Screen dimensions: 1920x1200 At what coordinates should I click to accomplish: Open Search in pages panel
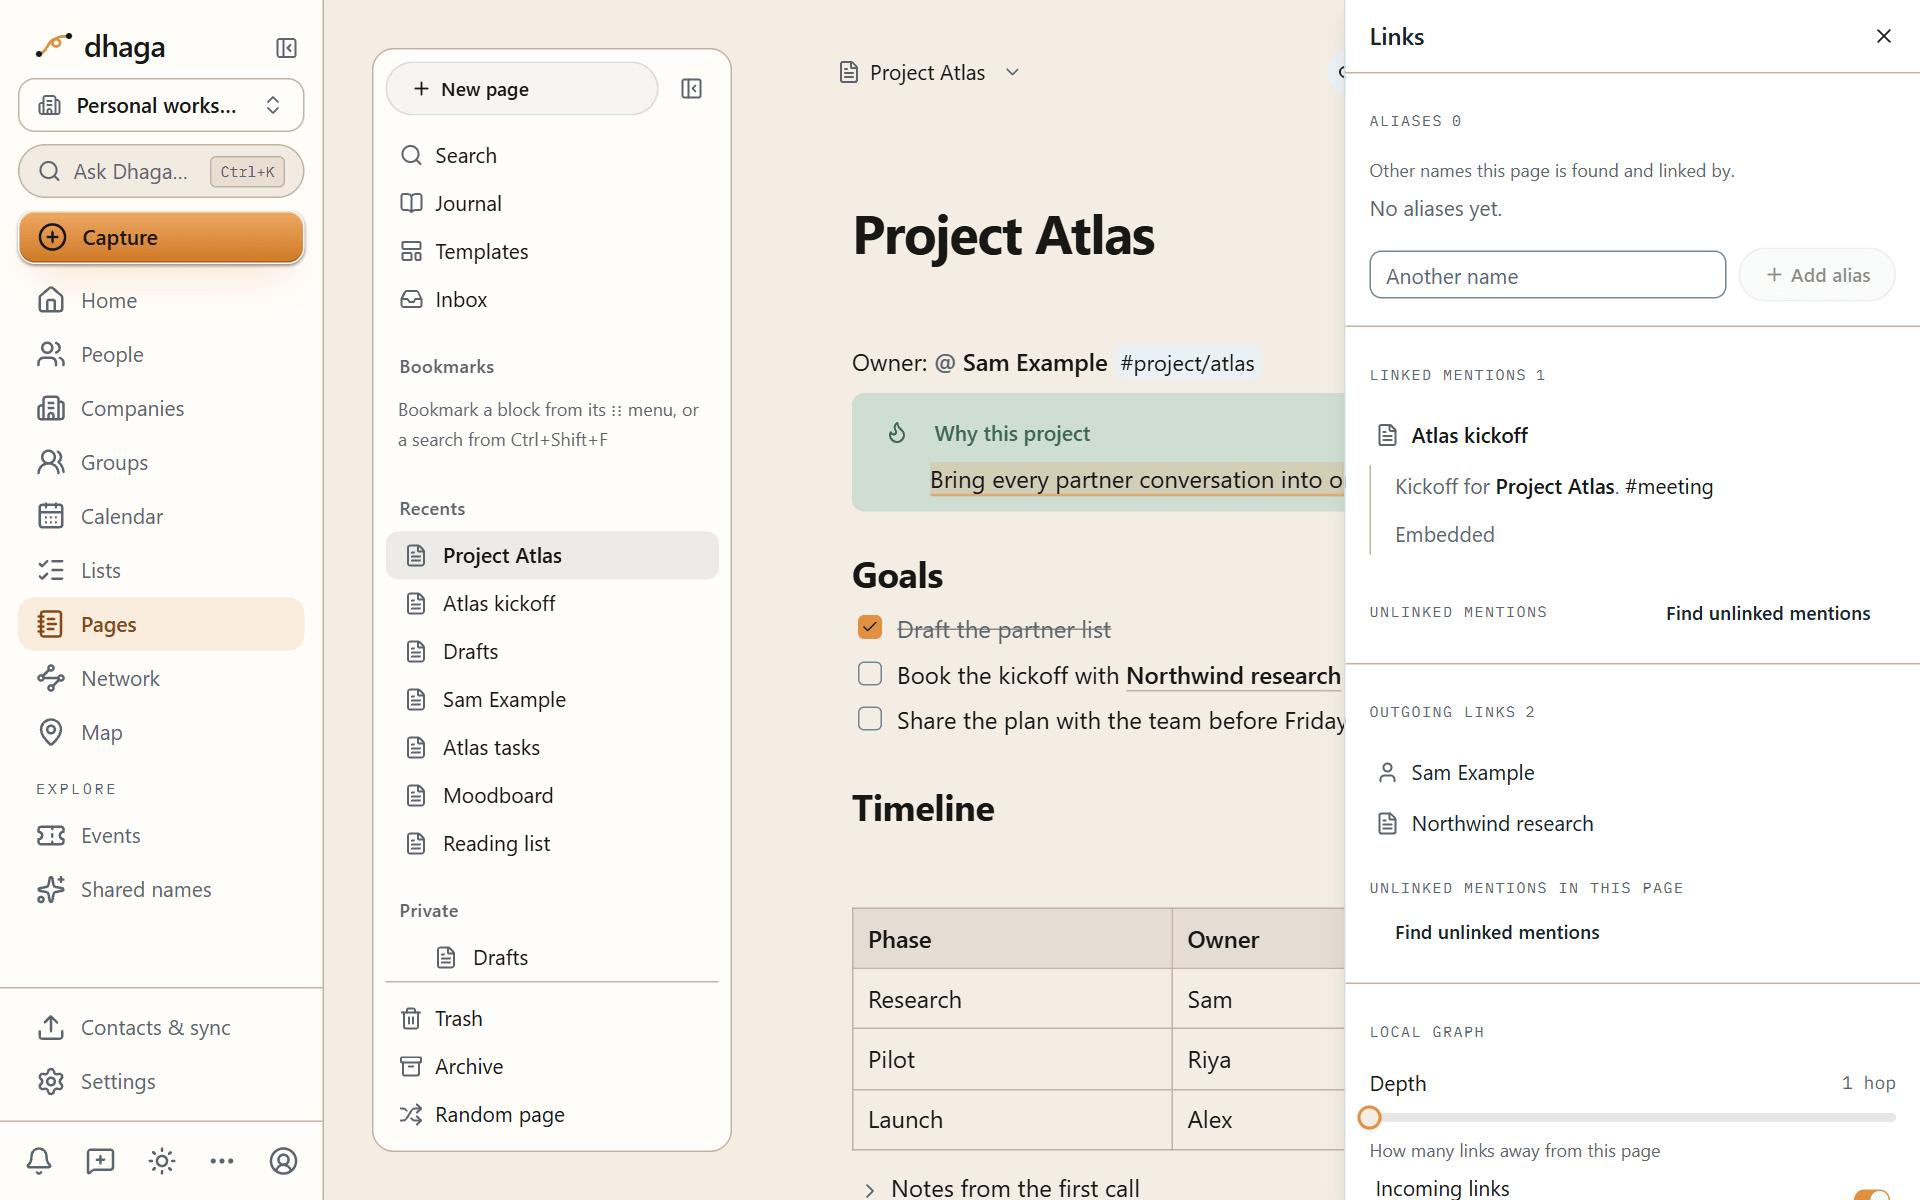(x=552, y=155)
